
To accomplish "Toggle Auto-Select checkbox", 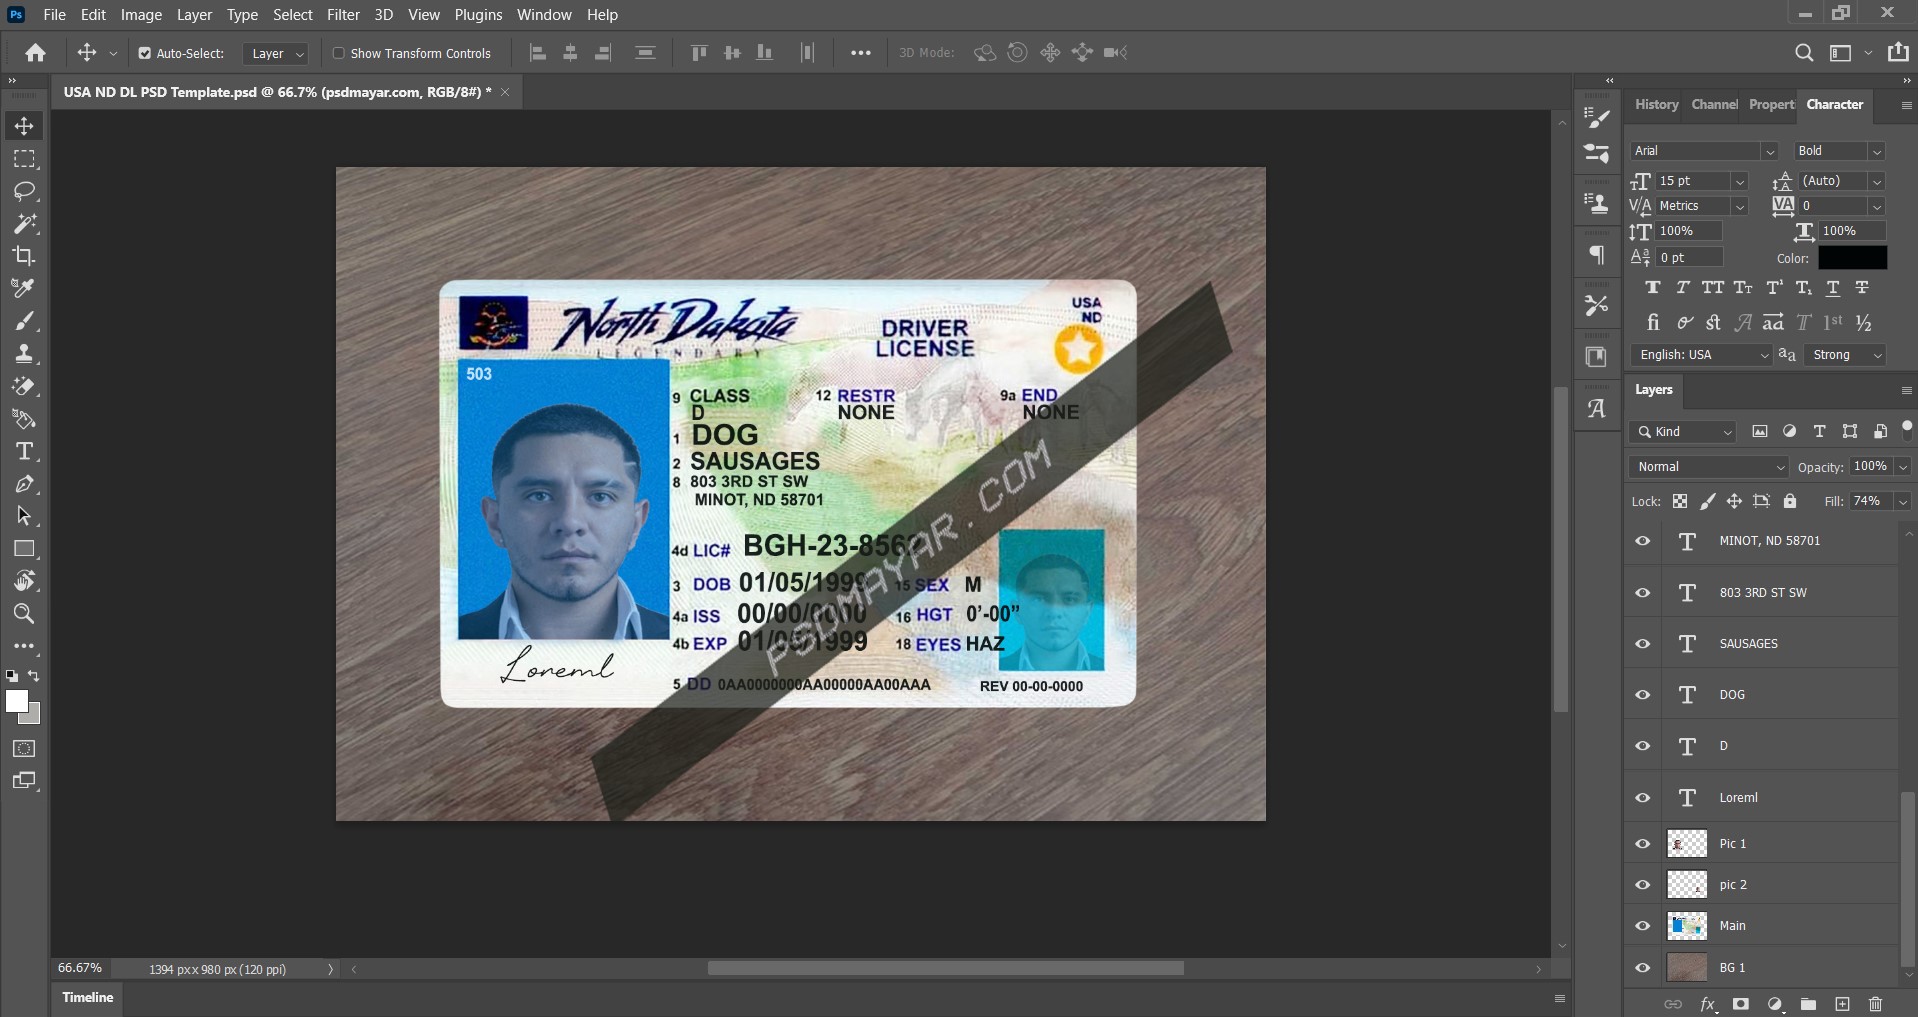I will (145, 53).
